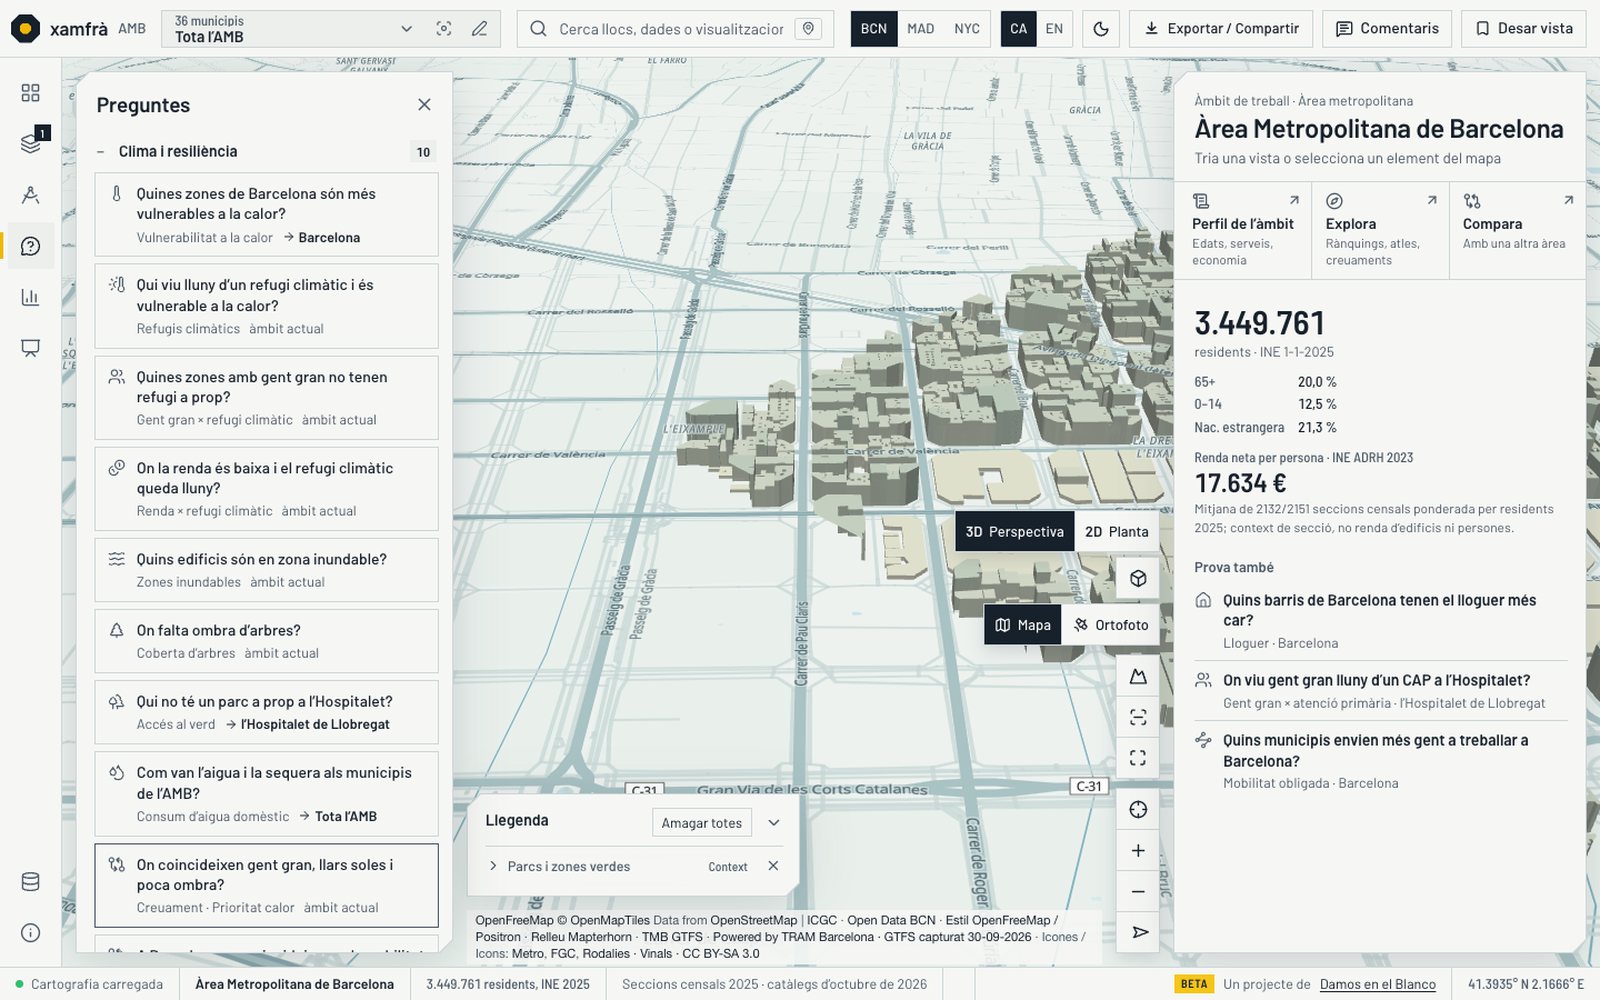Close the Preguntes panel

[x=424, y=105]
